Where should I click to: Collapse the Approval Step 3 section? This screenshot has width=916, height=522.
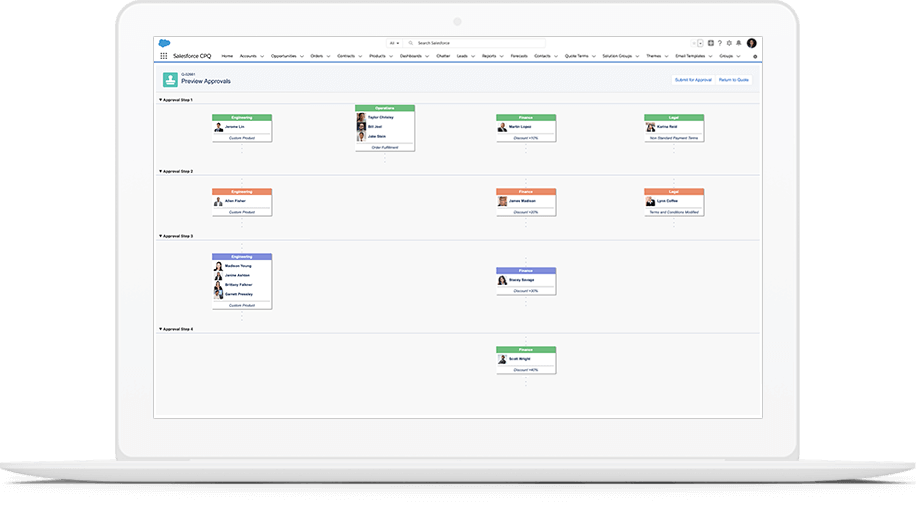[161, 236]
